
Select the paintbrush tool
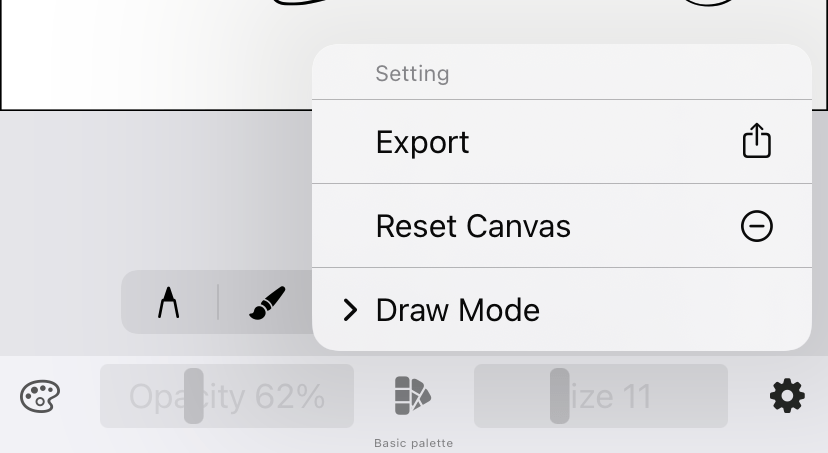pos(267,302)
